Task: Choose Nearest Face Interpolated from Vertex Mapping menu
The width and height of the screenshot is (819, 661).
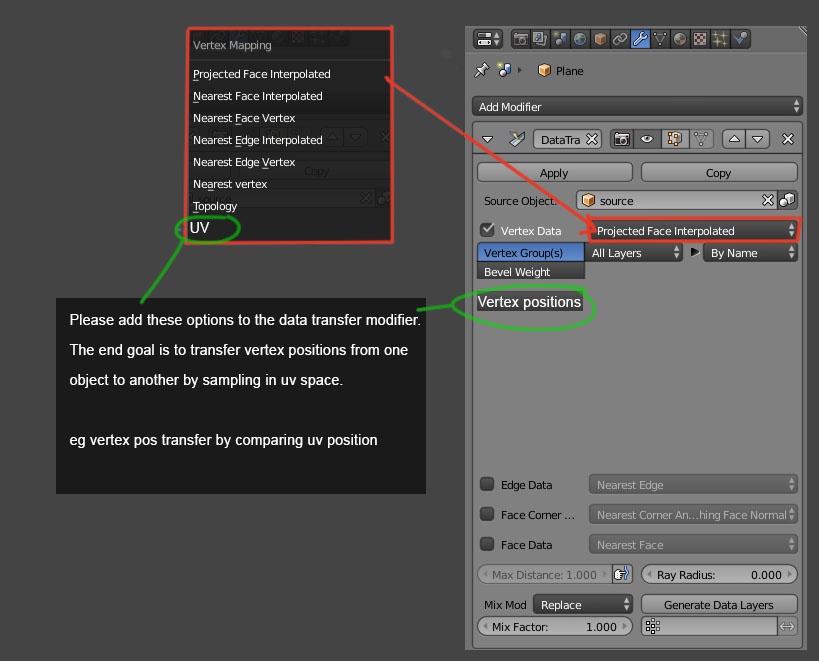Action: [258, 96]
